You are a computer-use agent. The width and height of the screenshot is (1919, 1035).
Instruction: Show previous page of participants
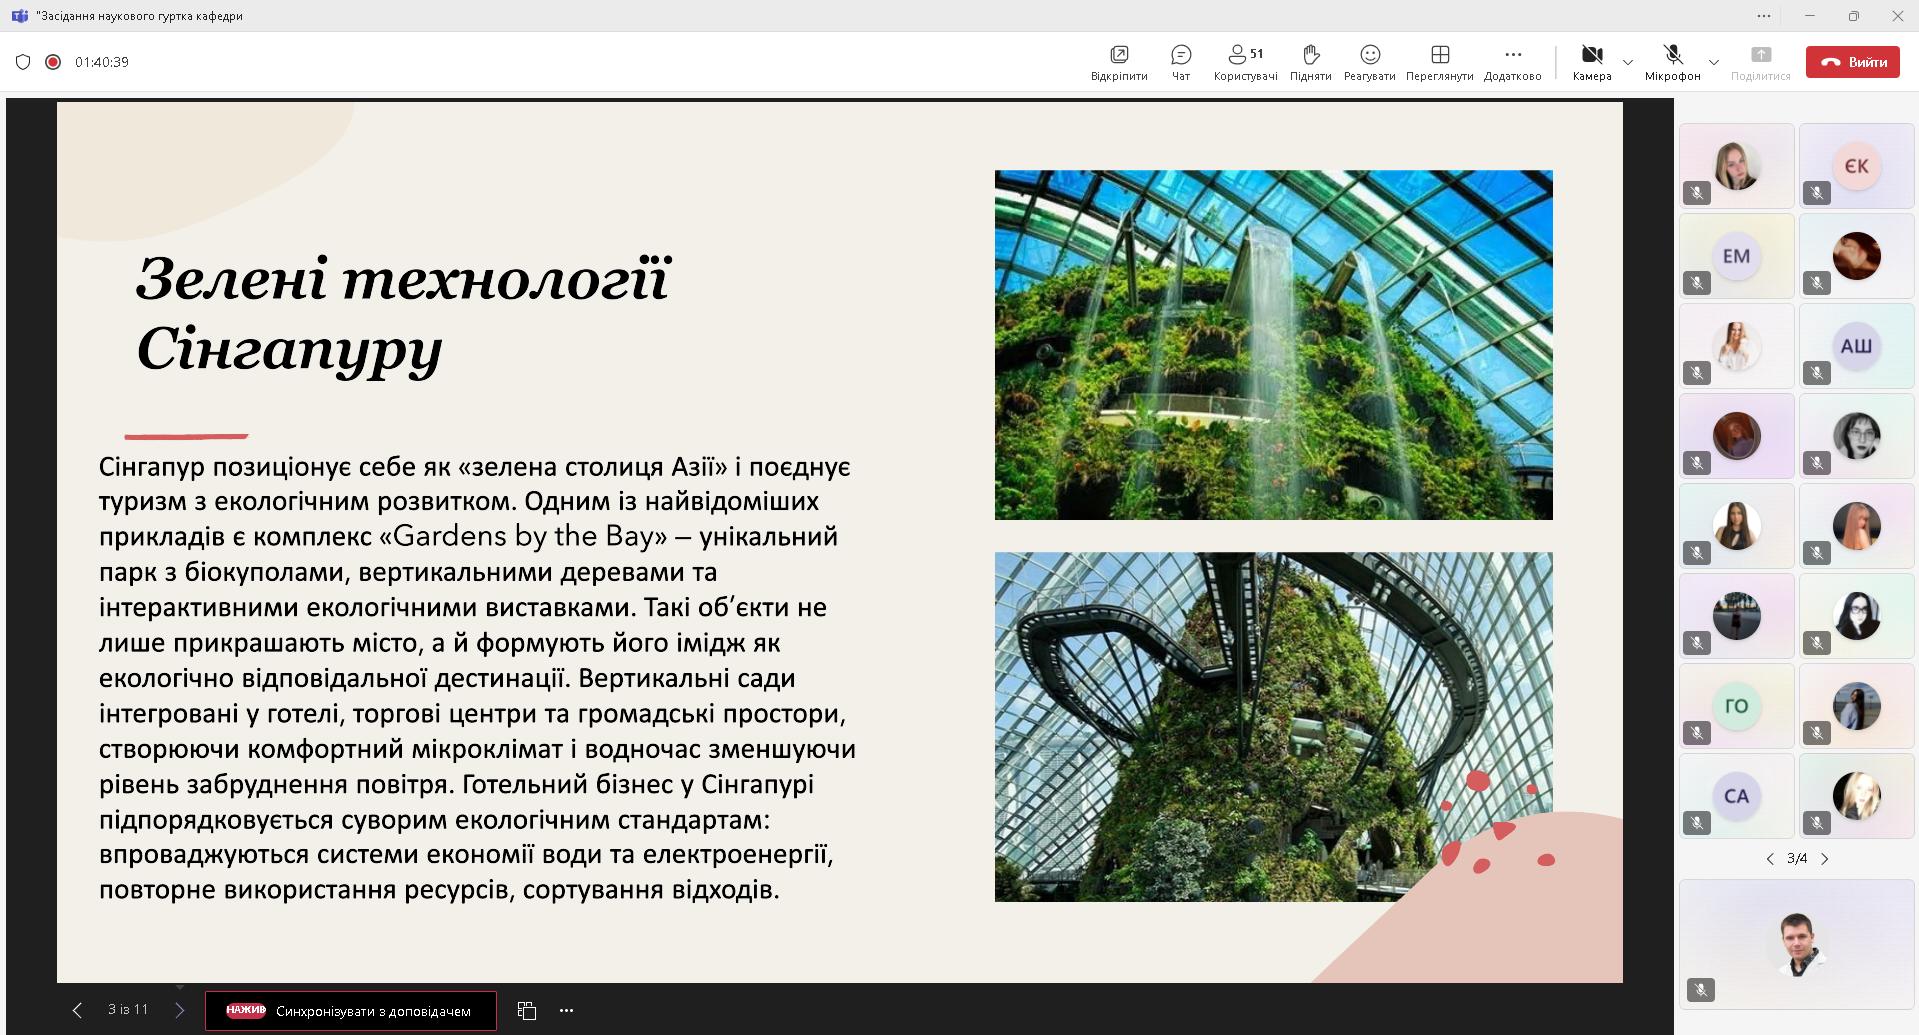[x=1770, y=858]
